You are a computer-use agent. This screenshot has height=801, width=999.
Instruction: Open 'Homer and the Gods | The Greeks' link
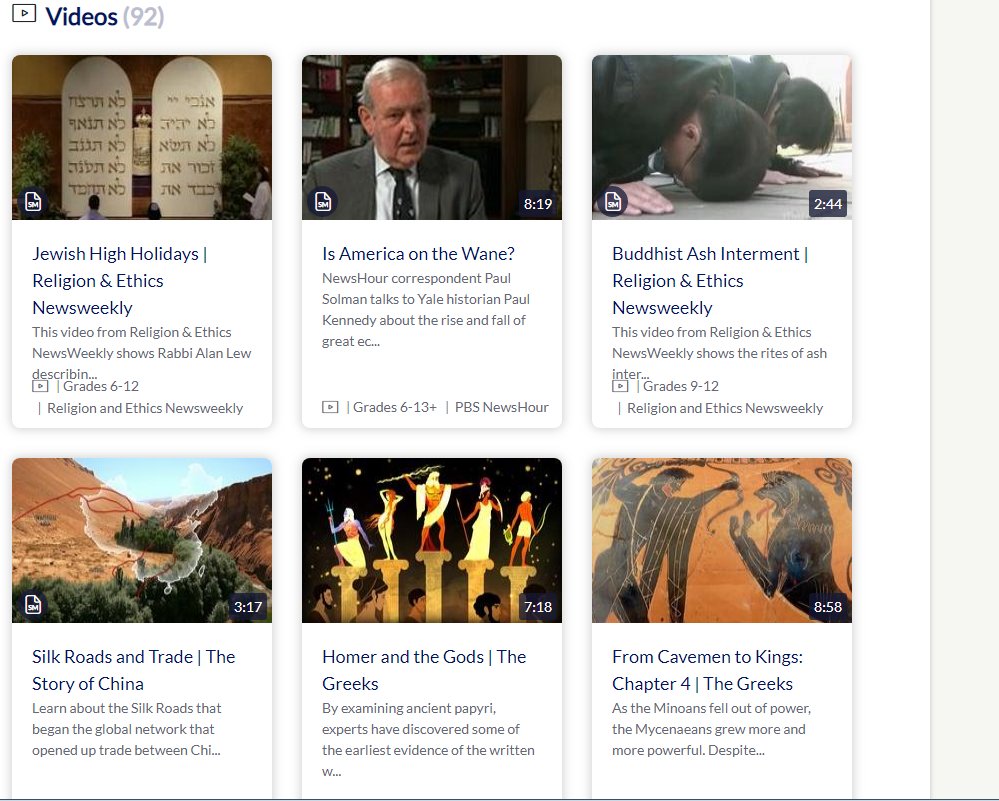(424, 670)
